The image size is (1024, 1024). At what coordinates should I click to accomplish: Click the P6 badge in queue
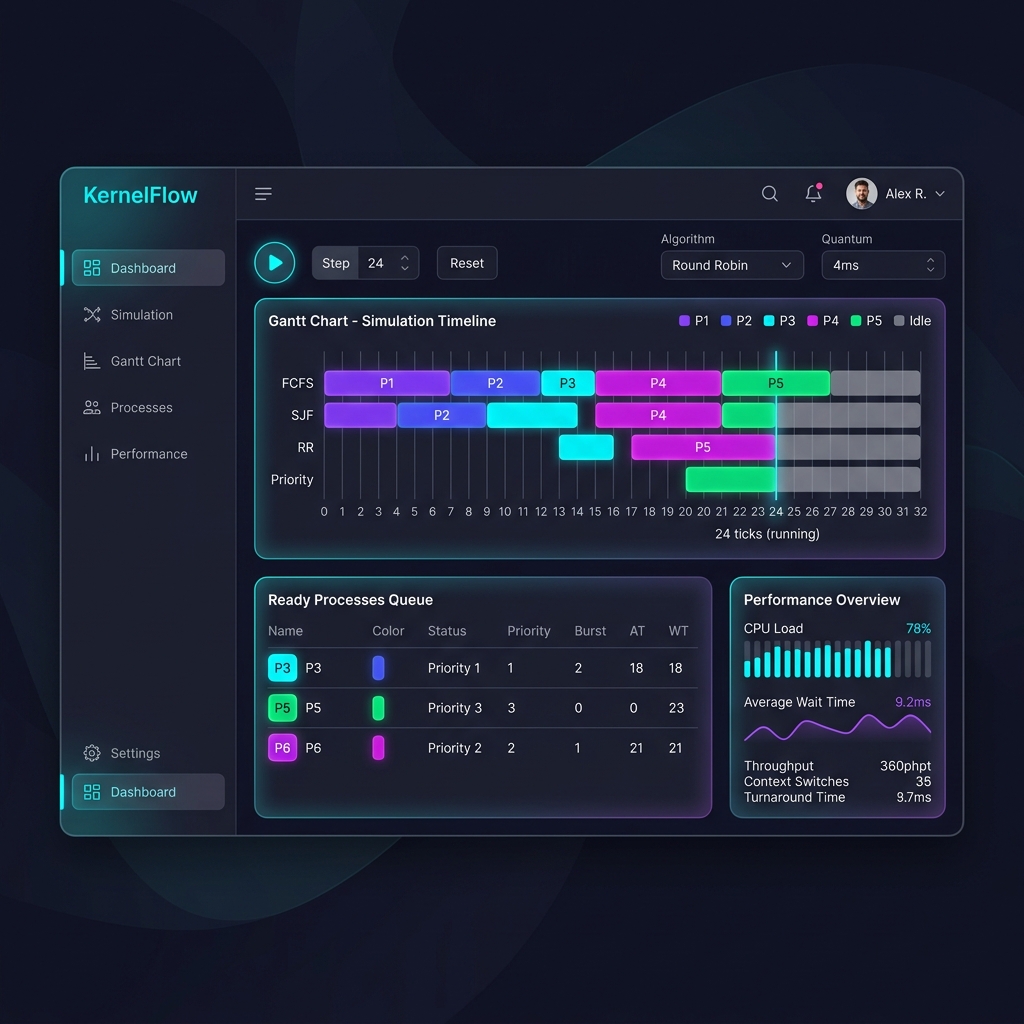tap(282, 748)
